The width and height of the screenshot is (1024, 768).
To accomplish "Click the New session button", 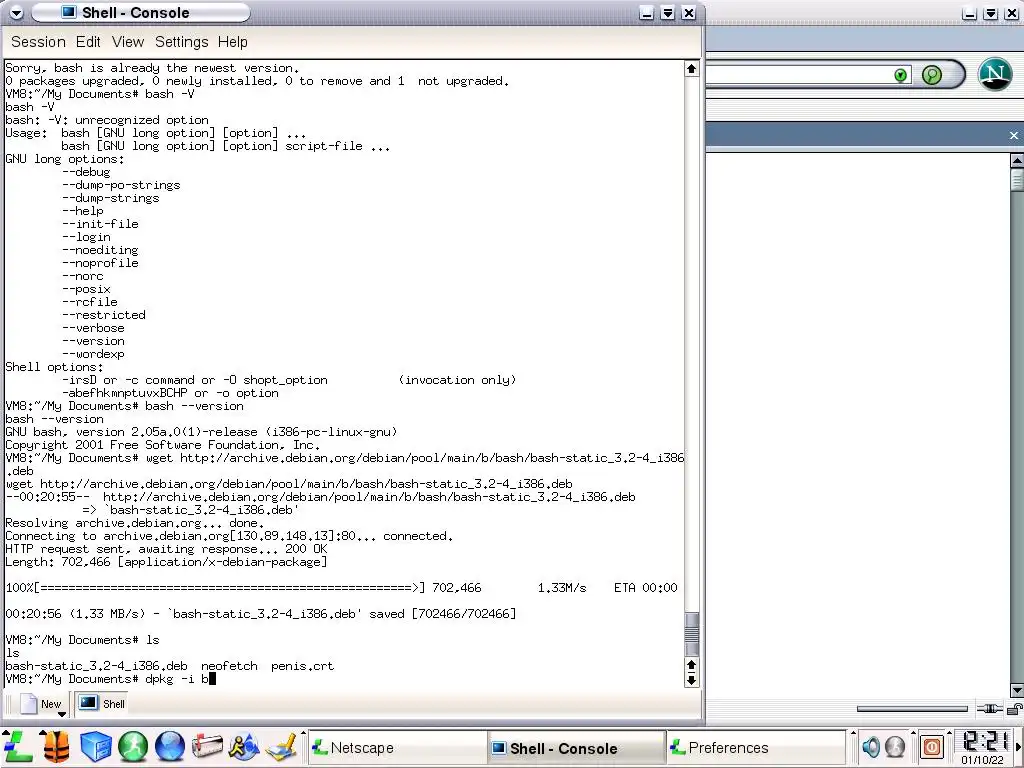I will pos(40,704).
